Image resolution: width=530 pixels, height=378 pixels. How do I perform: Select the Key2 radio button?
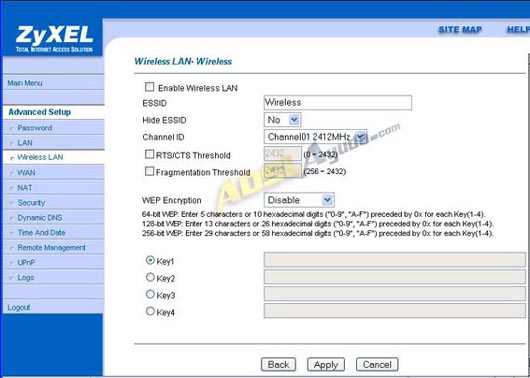pyautogui.click(x=150, y=278)
